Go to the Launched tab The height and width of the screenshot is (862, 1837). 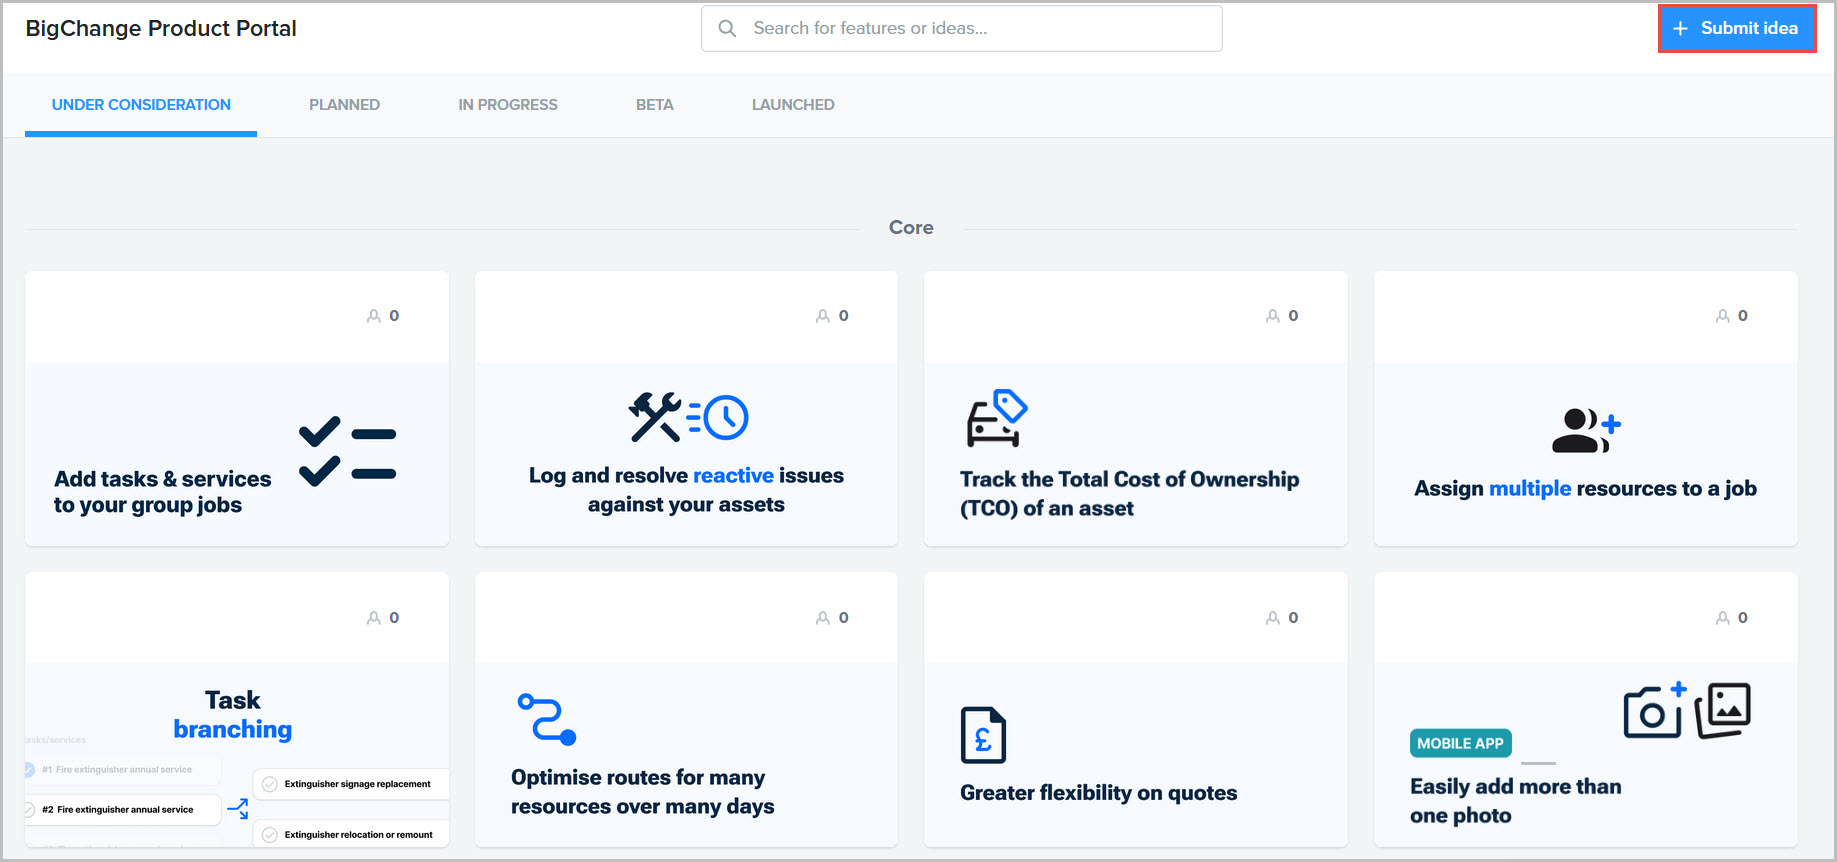tap(793, 105)
